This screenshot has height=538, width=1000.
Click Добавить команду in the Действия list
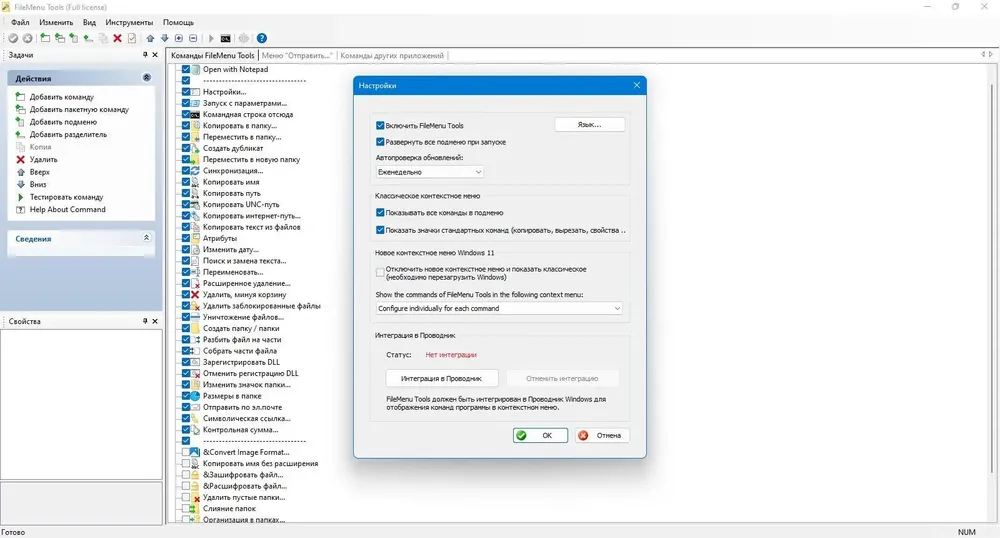click(x=61, y=97)
